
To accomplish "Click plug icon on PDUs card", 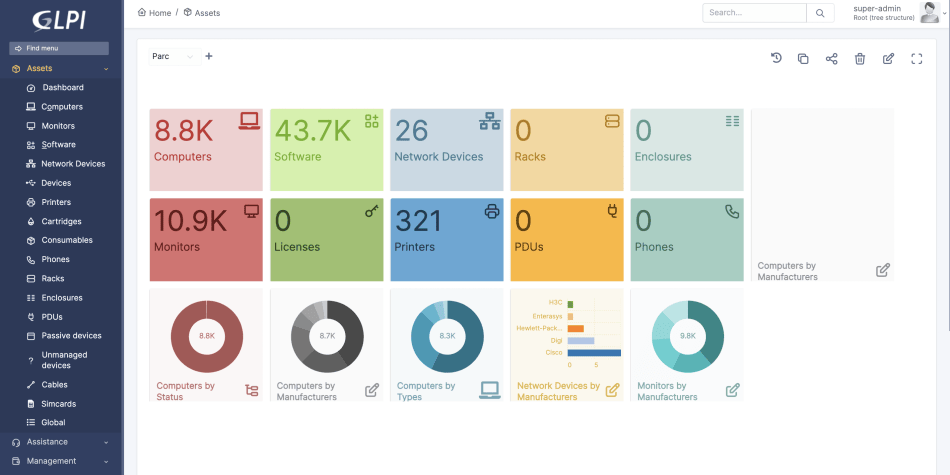I will pos(612,211).
